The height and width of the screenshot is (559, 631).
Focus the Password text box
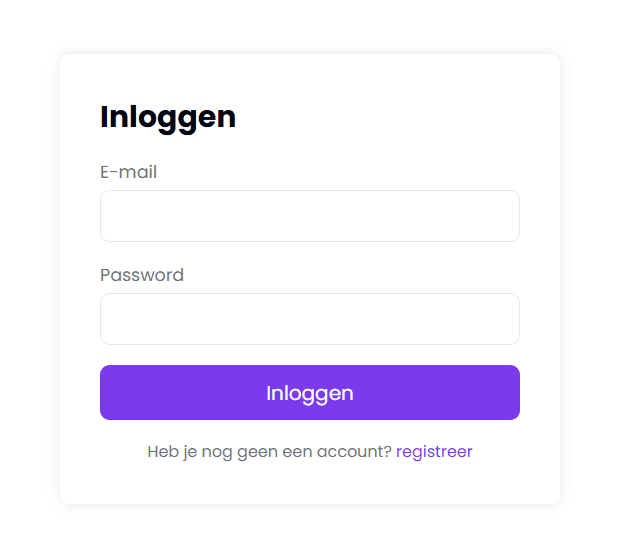[x=310, y=319]
